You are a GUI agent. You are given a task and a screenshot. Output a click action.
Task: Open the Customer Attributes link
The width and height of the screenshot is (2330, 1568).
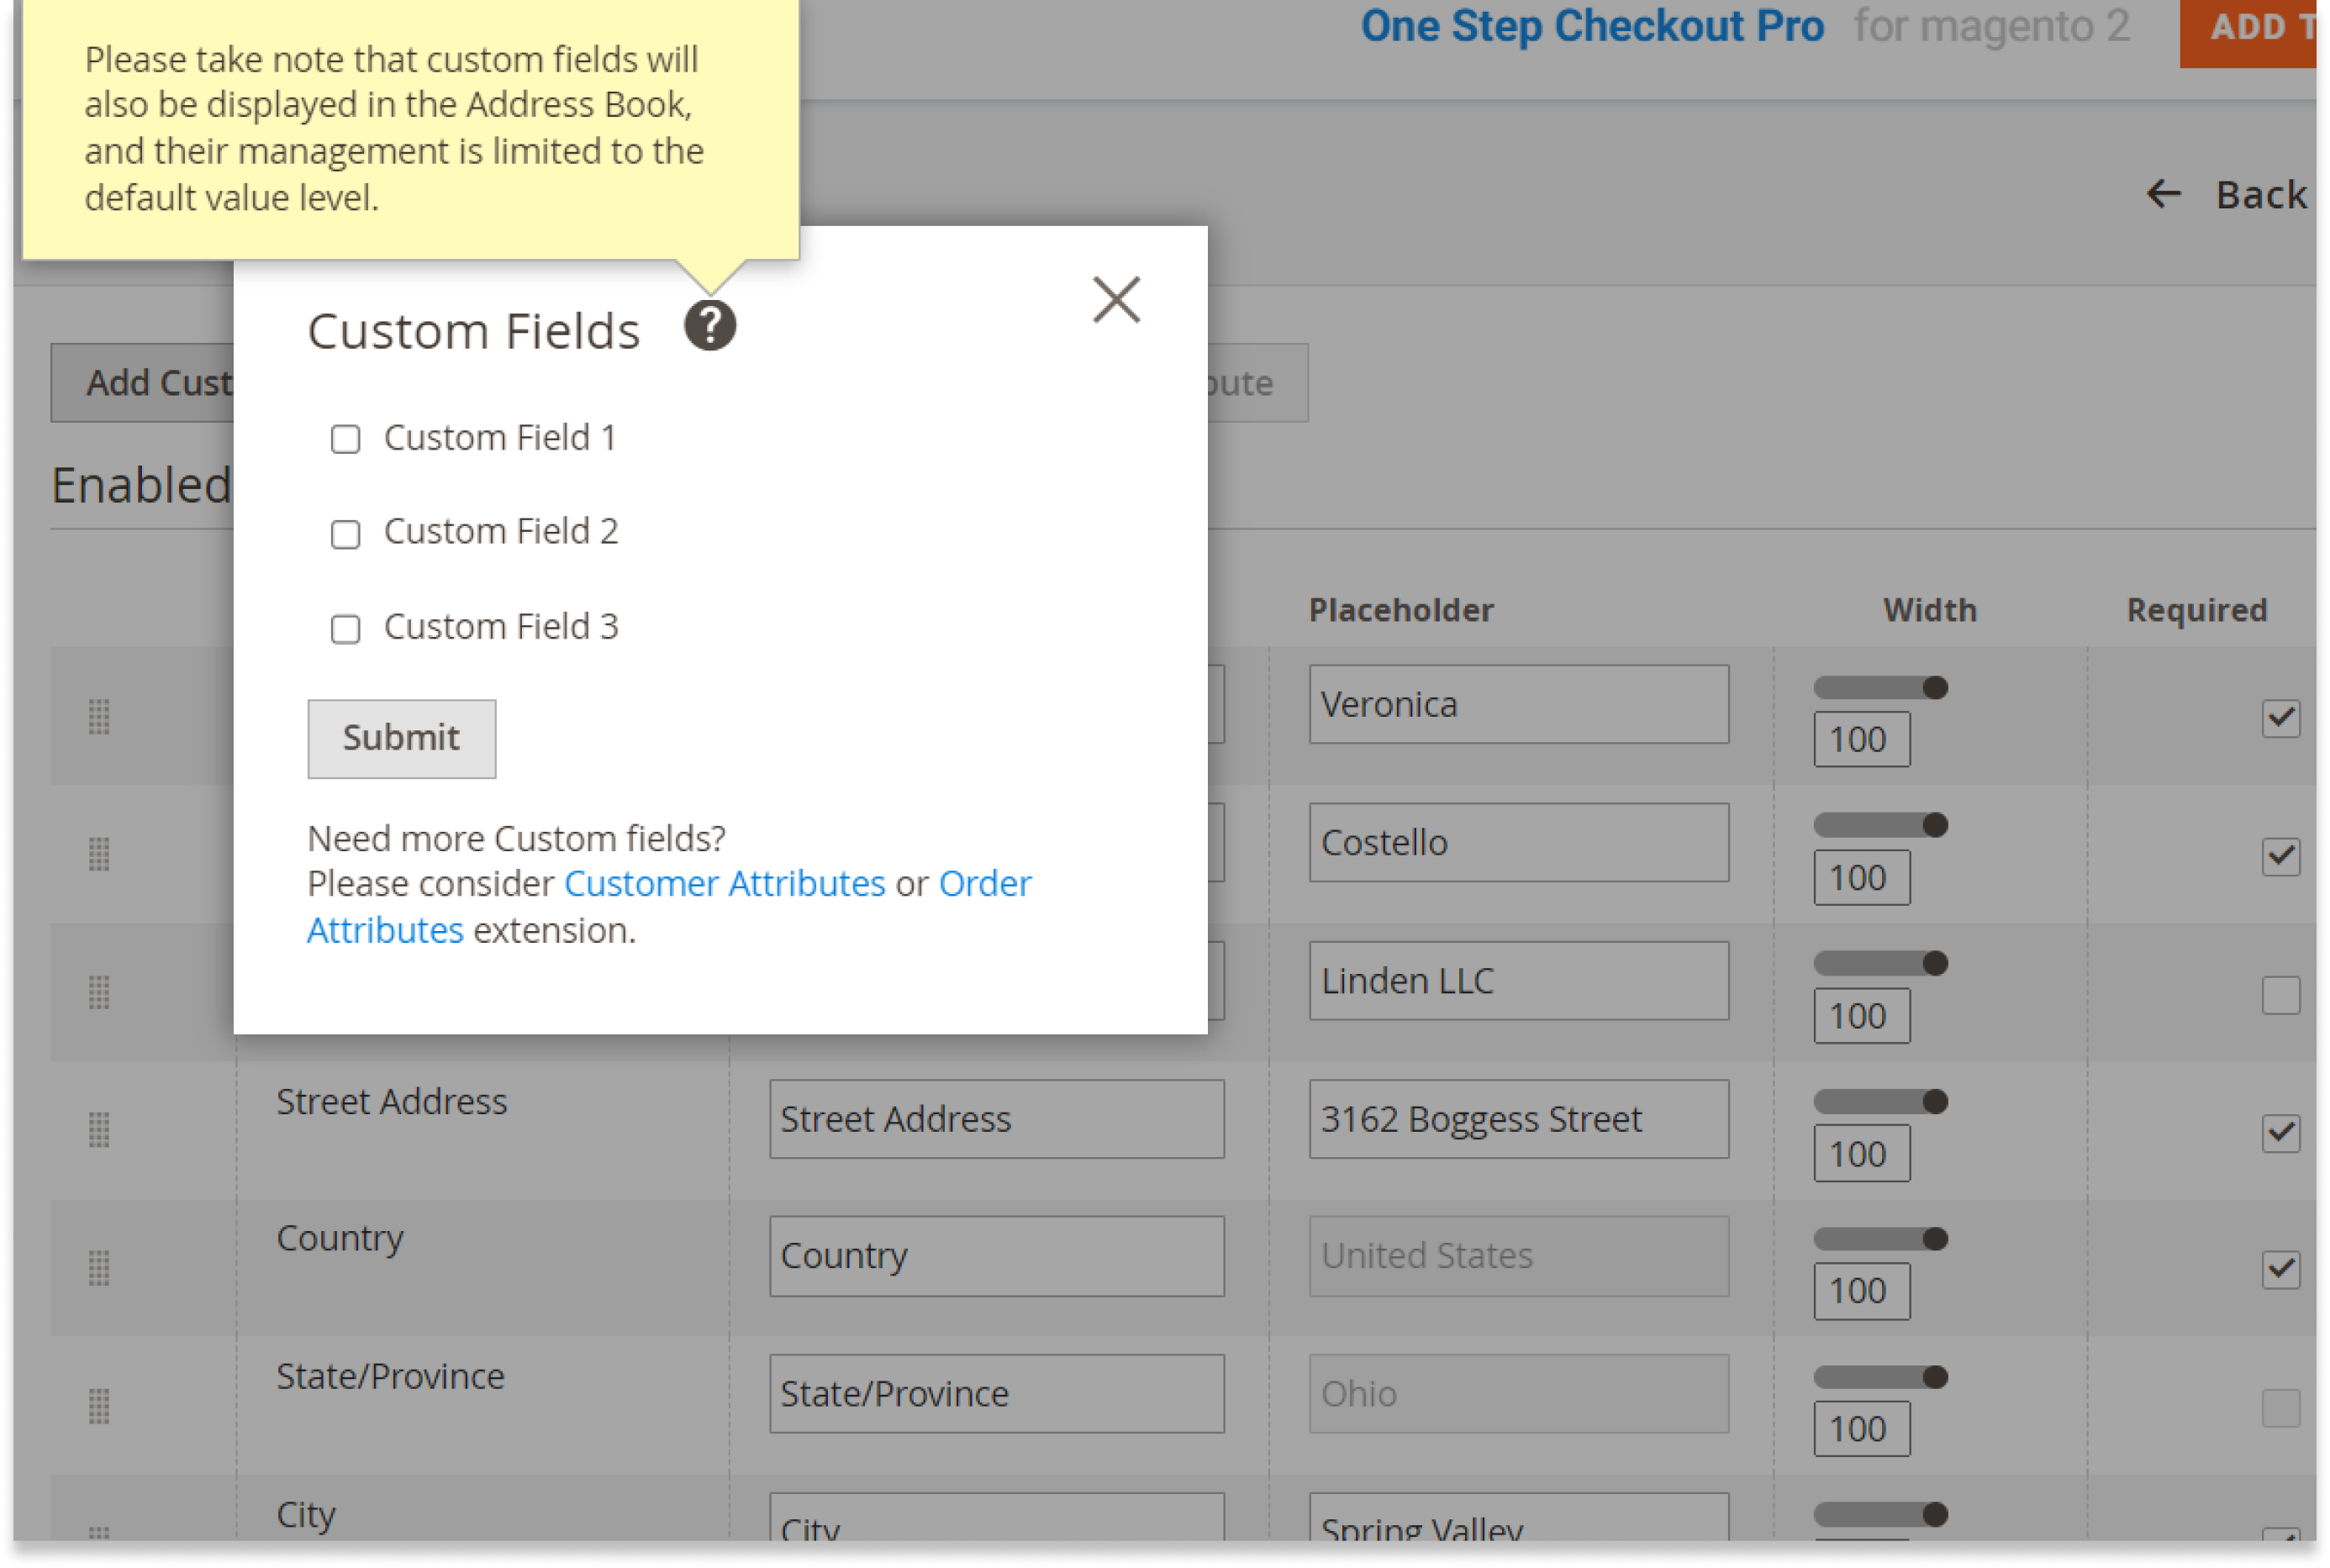(724, 884)
